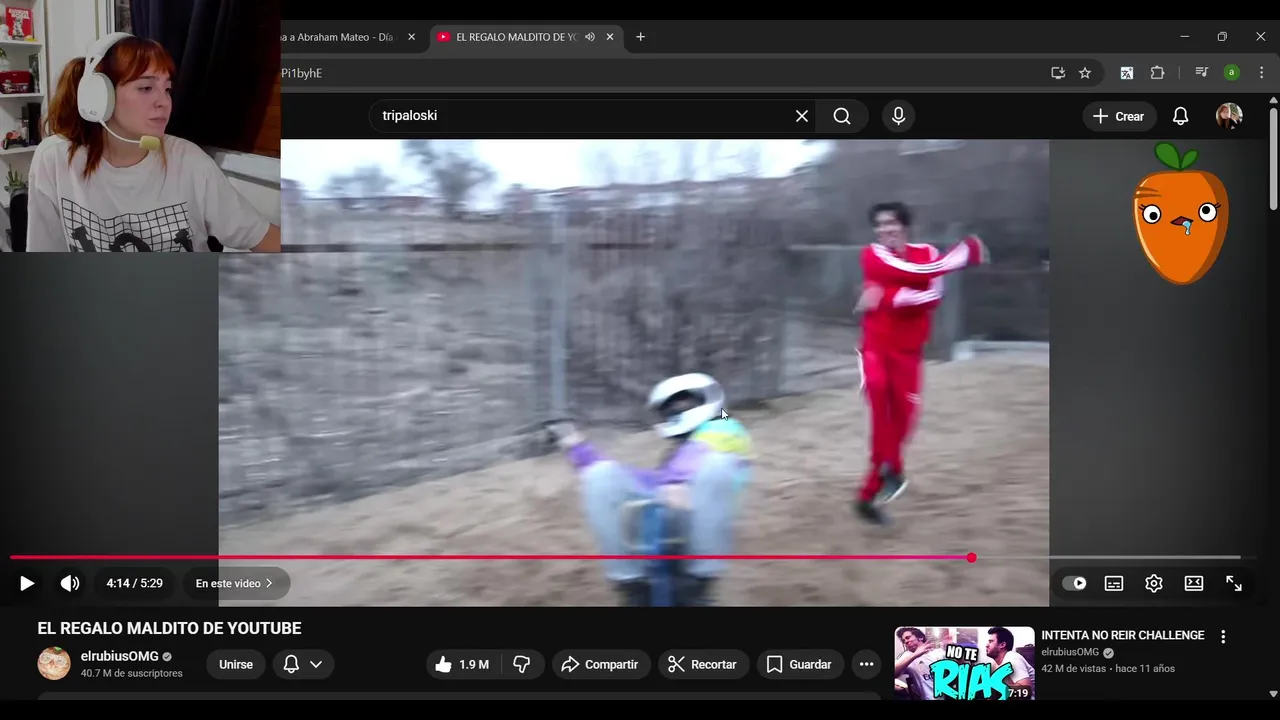Open the 'En este video' chapters chip
Screen dimensions: 1280x720
click(x=235, y=583)
